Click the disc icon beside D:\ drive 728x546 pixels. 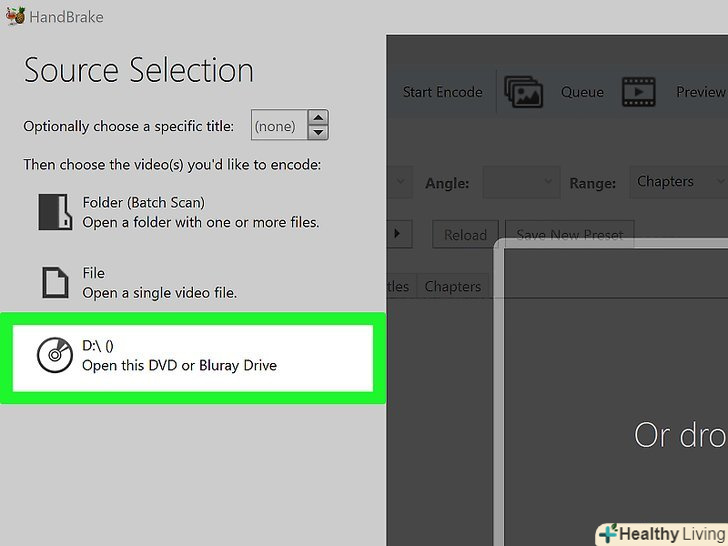click(x=55, y=355)
